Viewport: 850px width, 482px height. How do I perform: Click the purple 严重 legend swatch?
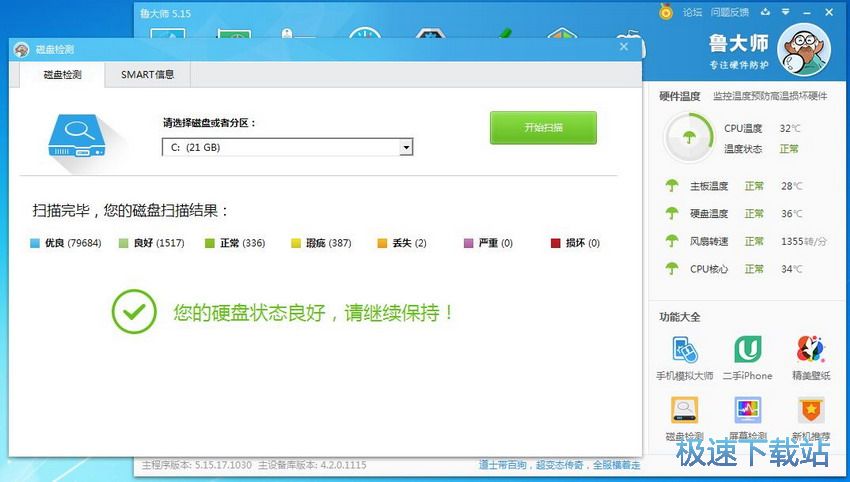click(x=469, y=243)
